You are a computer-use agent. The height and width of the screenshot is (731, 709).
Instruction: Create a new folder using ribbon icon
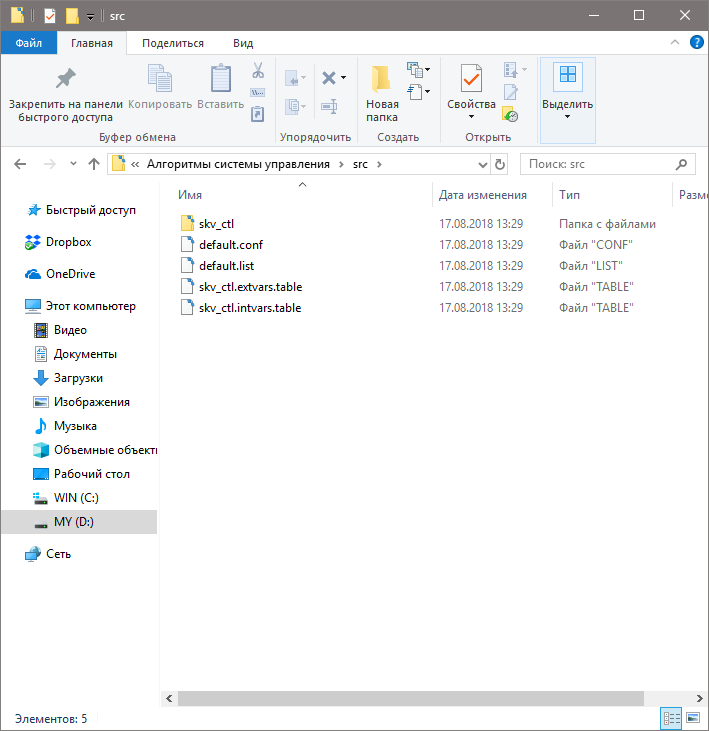(381, 80)
